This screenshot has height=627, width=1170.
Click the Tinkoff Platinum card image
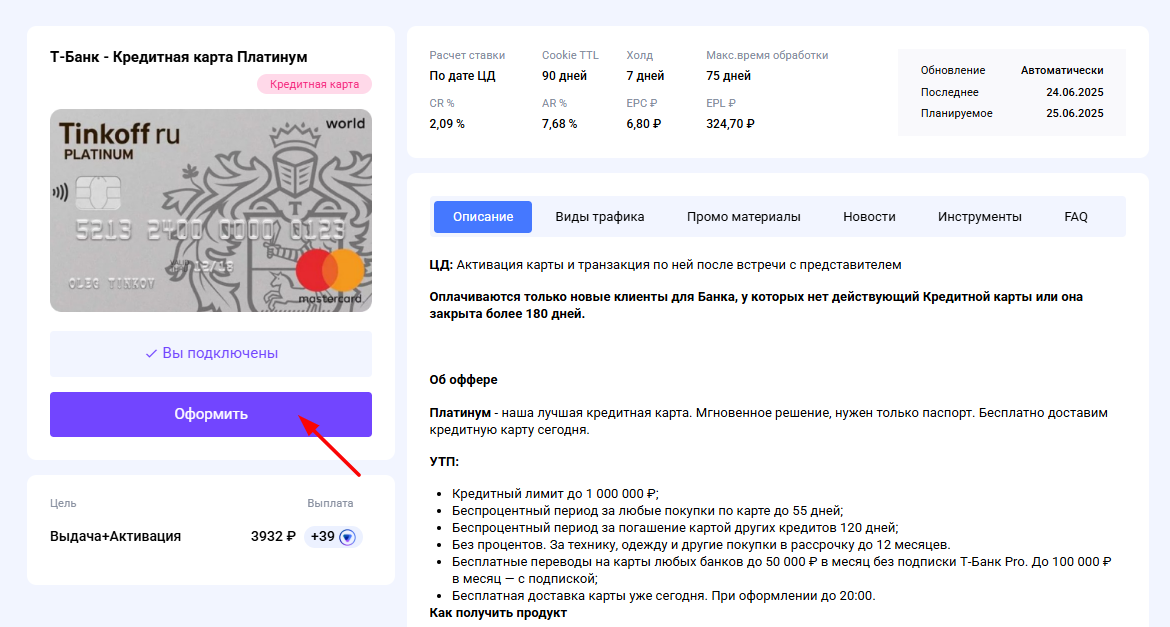pos(210,210)
